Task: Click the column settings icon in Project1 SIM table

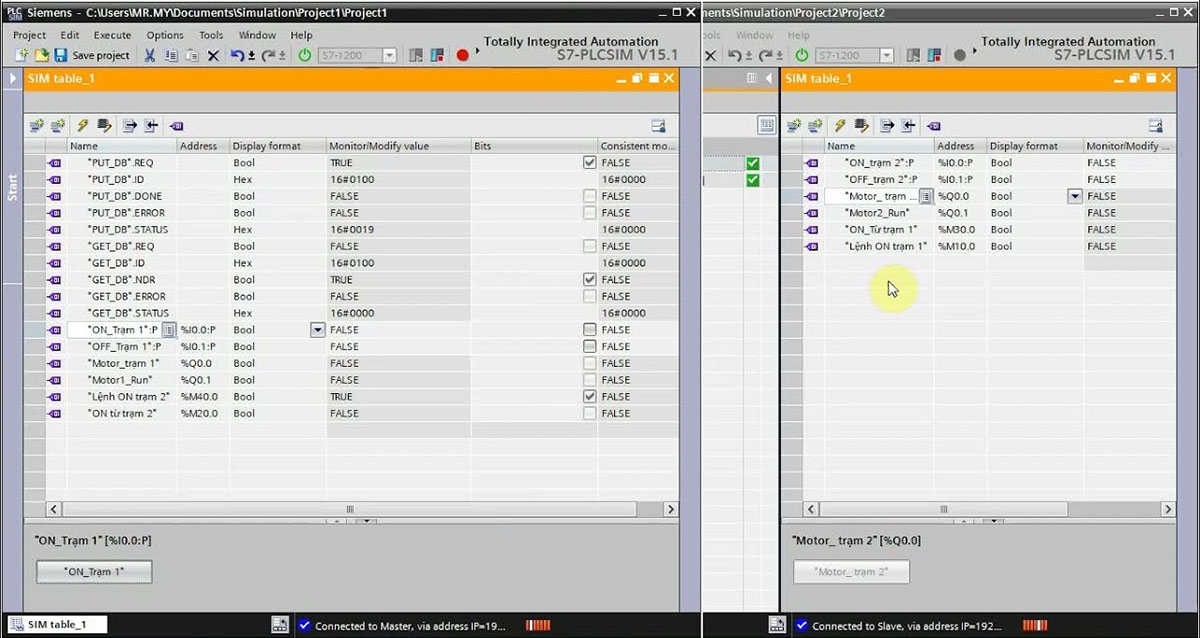Action: [x=658, y=126]
